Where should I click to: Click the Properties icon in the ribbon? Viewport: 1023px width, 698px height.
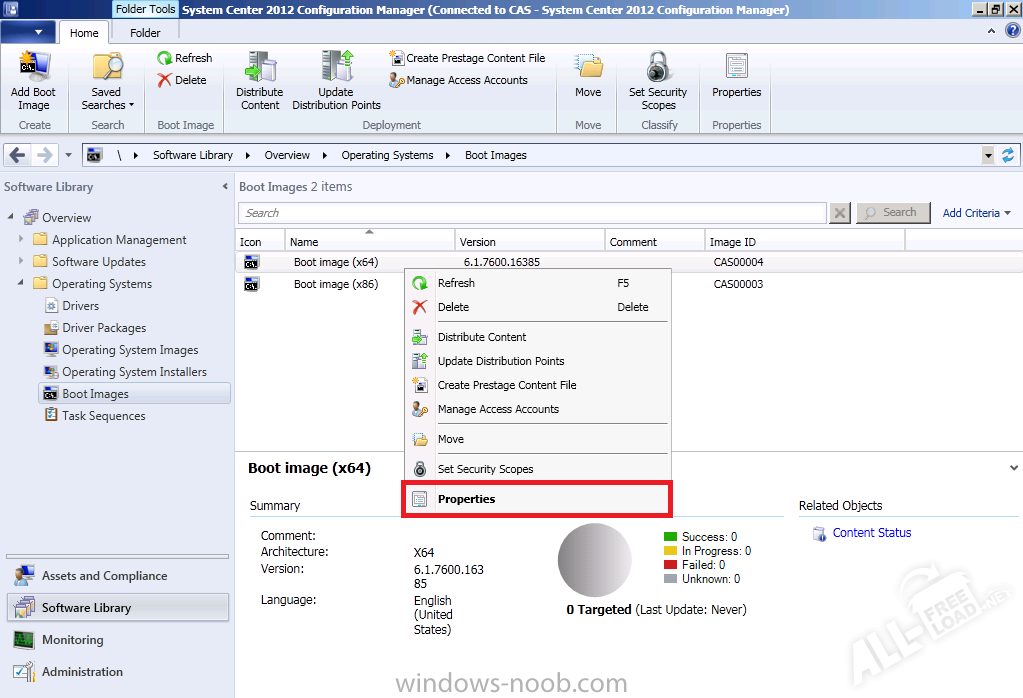736,75
